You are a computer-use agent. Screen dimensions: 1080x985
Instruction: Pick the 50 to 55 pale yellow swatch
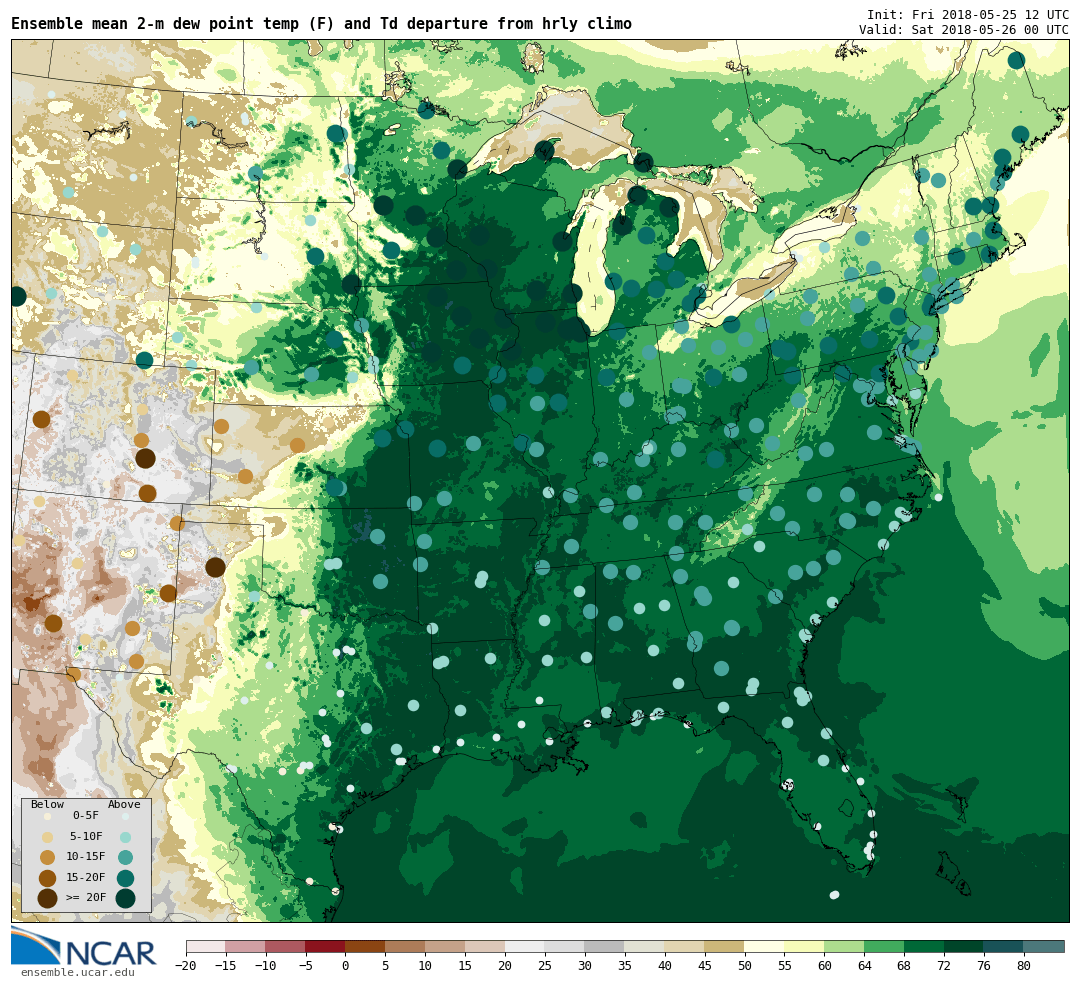(765, 946)
